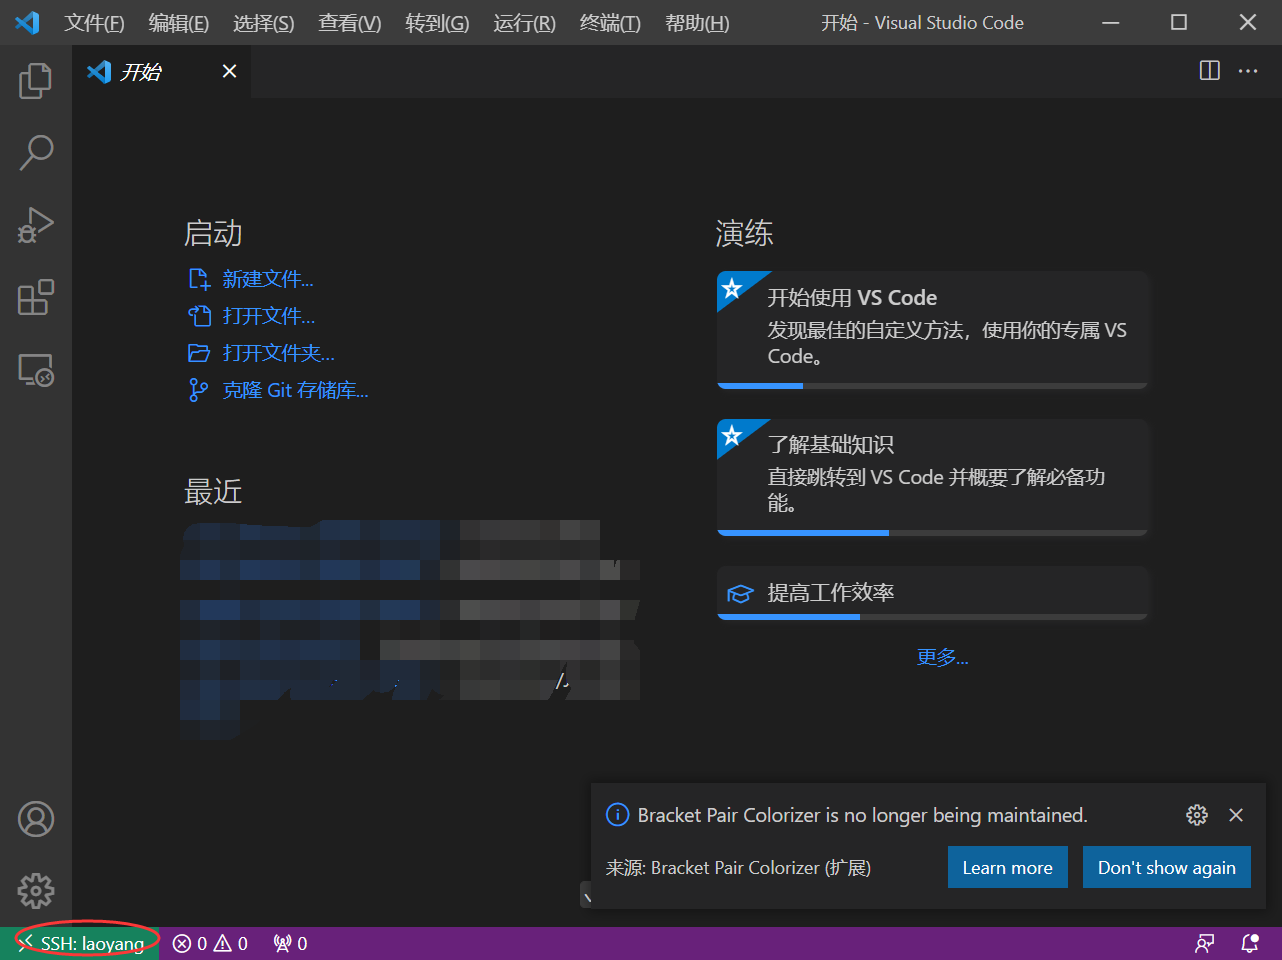1282x960 pixels.
Task: Click the Don't show again button
Action: (x=1166, y=867)
